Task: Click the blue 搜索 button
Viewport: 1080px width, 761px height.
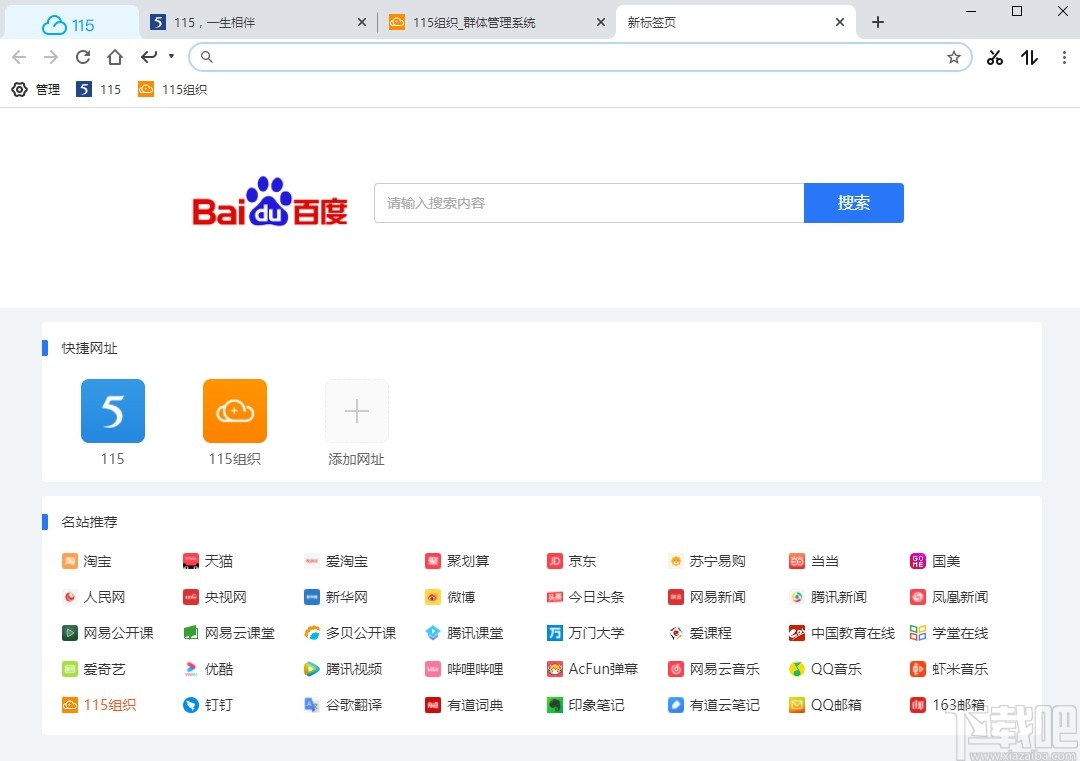Action: pos(853,203)
